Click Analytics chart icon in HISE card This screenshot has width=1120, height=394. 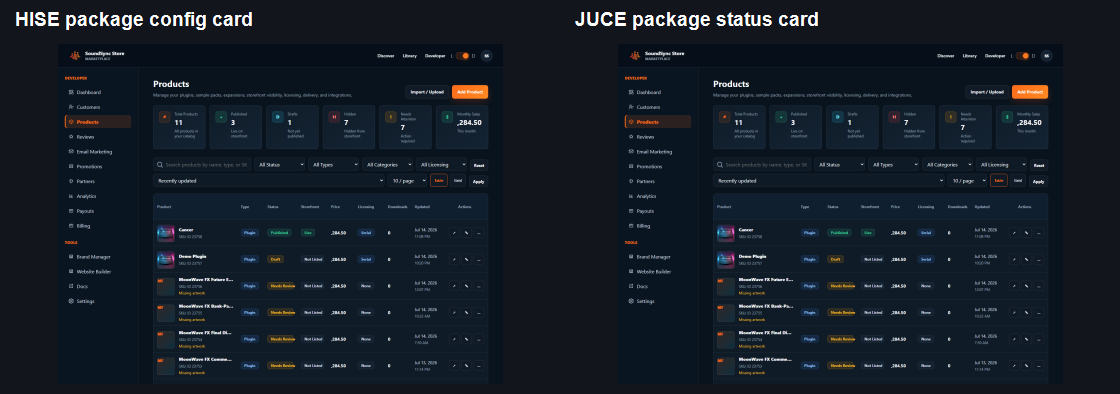(x=71, y=196)
